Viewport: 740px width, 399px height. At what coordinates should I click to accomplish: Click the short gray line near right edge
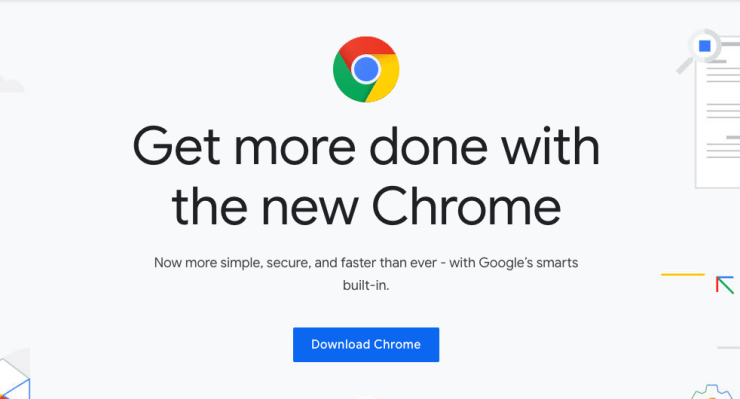[x=728, y=348]
